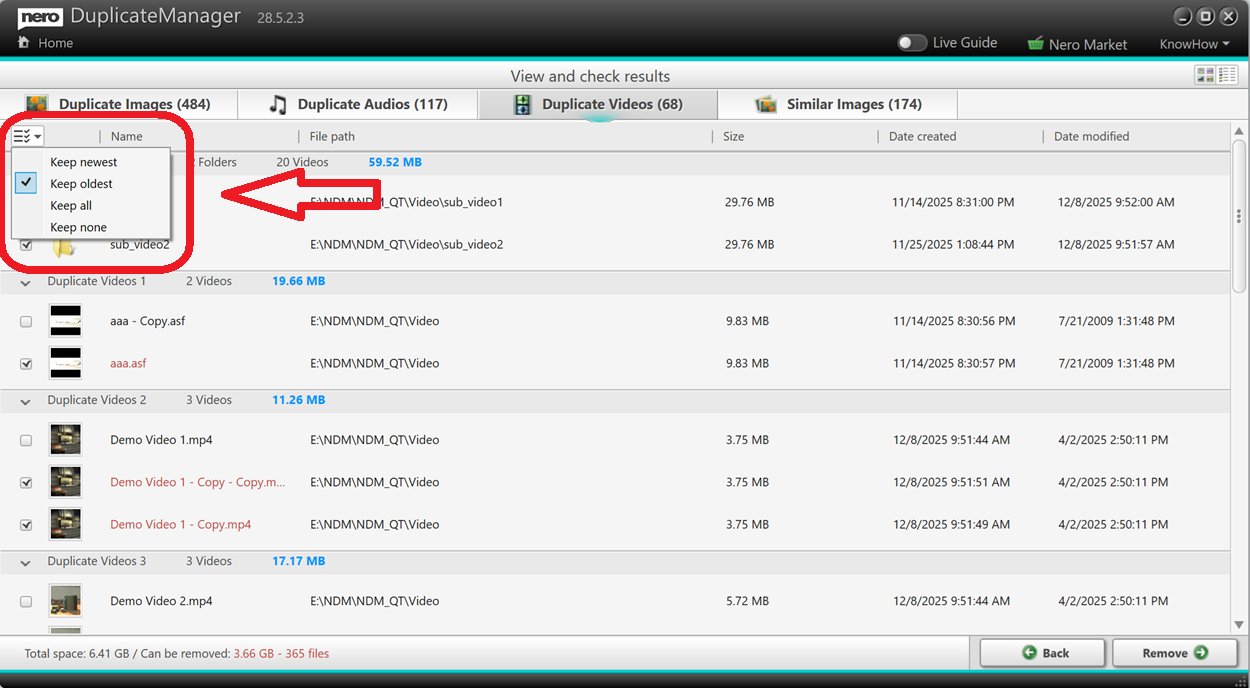The width and height of the screenshot is (1250, 688).
Task: Click the Remove button
Action: (x=1176, y=653)
